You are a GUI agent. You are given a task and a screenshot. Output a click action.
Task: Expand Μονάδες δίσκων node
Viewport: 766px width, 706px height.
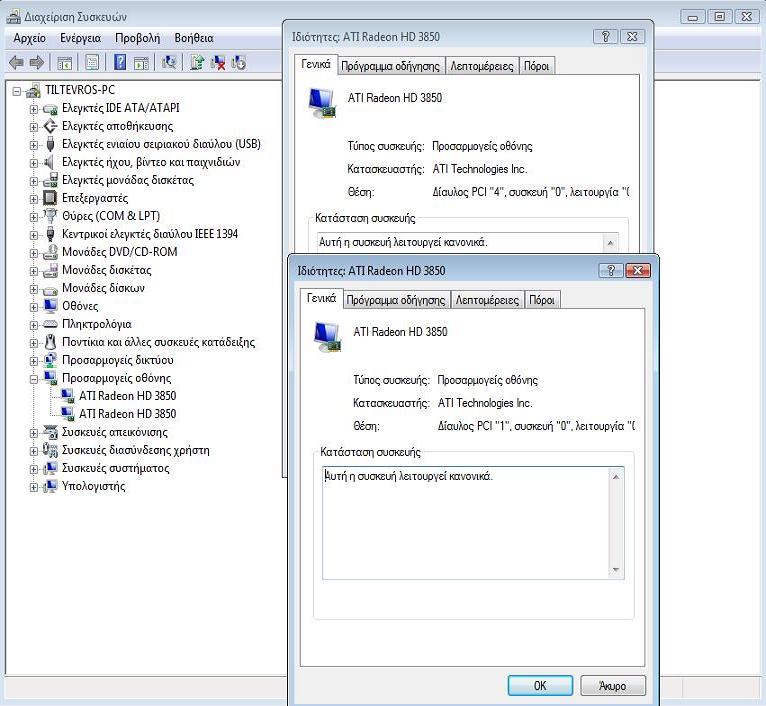coord(34,289)
